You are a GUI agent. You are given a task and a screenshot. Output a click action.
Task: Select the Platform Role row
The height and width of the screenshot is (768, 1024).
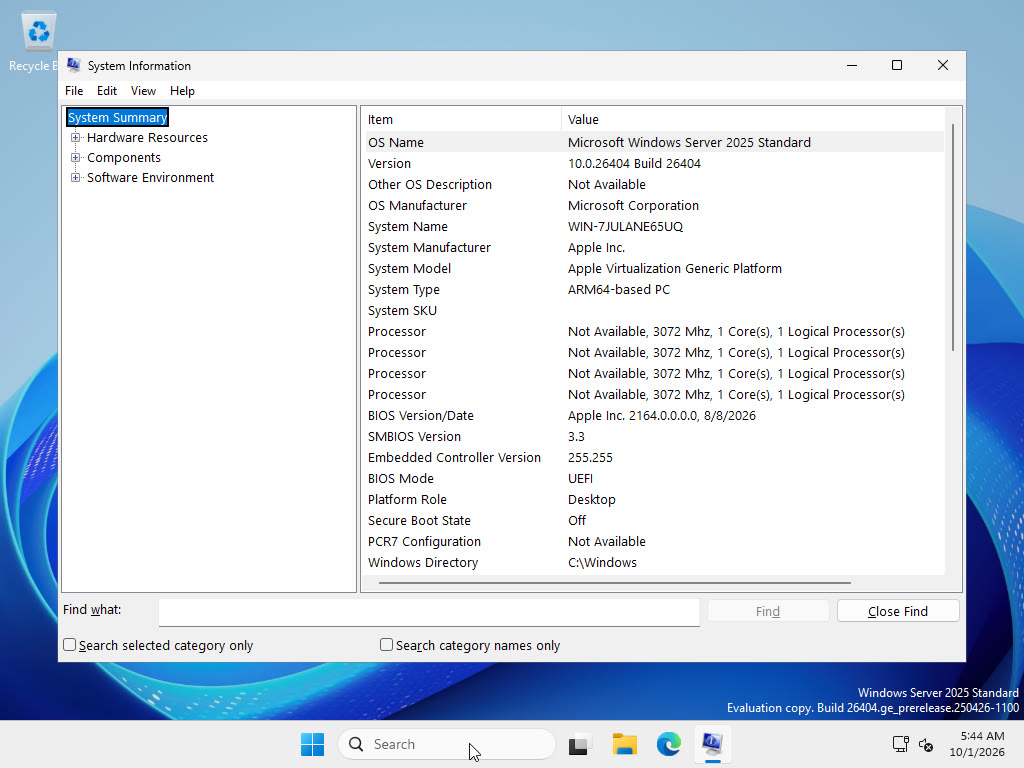[654, 500]
